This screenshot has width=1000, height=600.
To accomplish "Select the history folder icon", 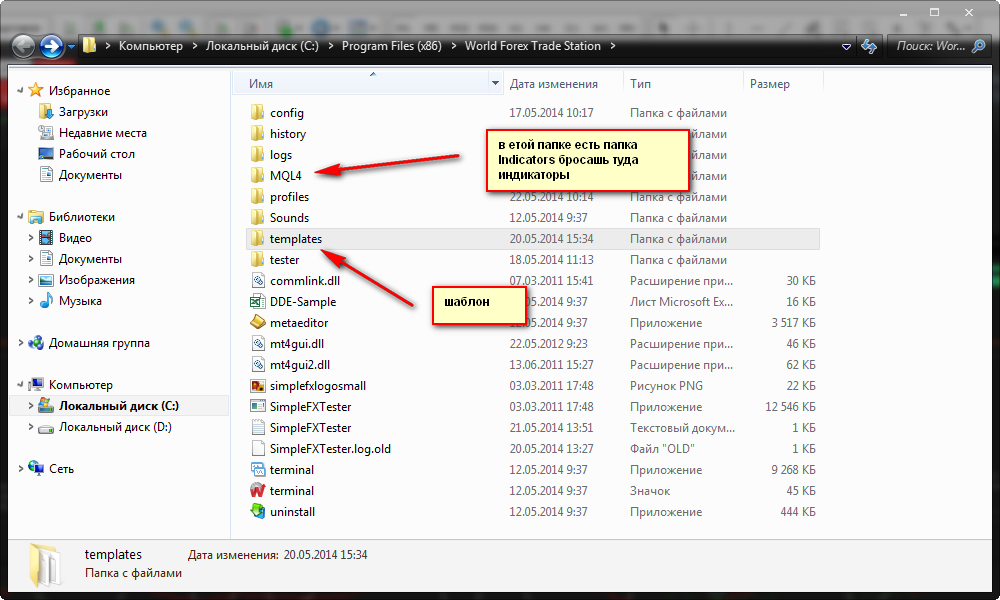I will tap(258, 134).
